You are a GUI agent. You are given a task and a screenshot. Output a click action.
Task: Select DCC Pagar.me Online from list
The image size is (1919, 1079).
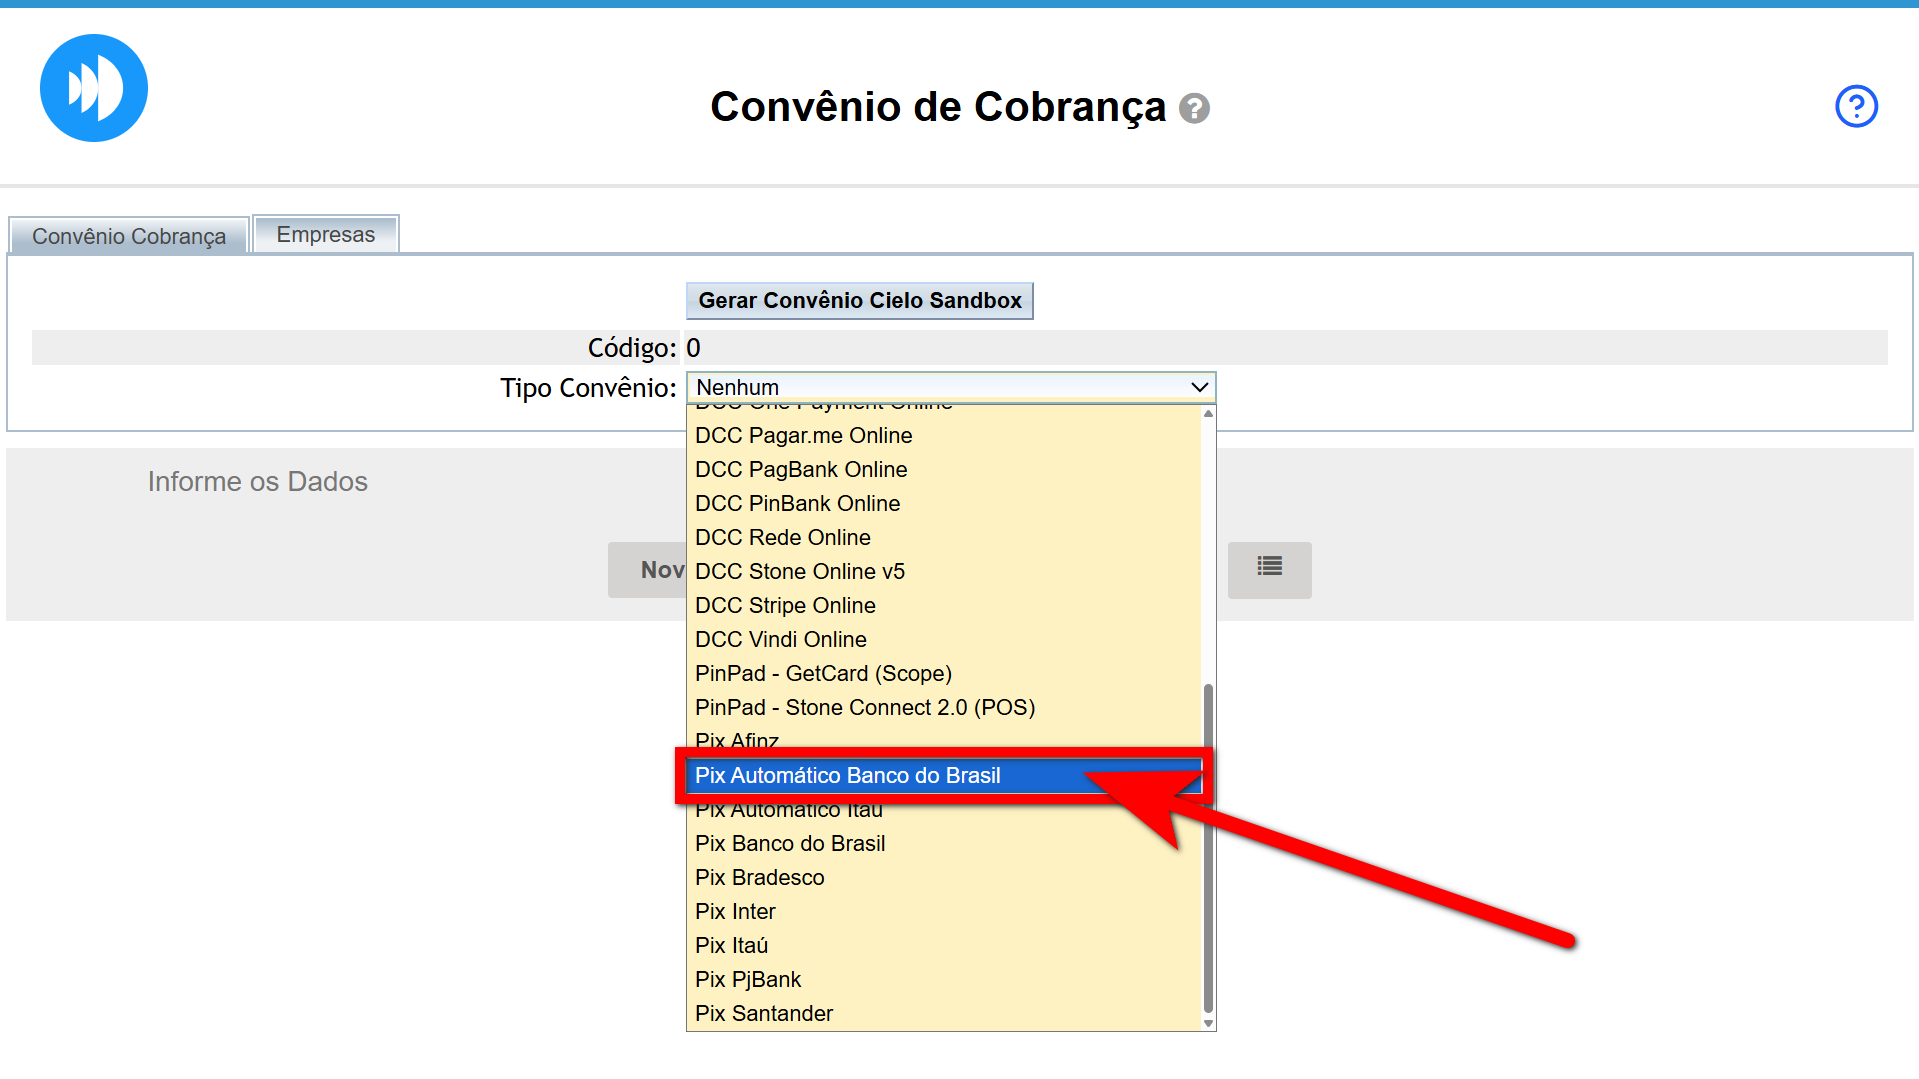pos(803,436)
